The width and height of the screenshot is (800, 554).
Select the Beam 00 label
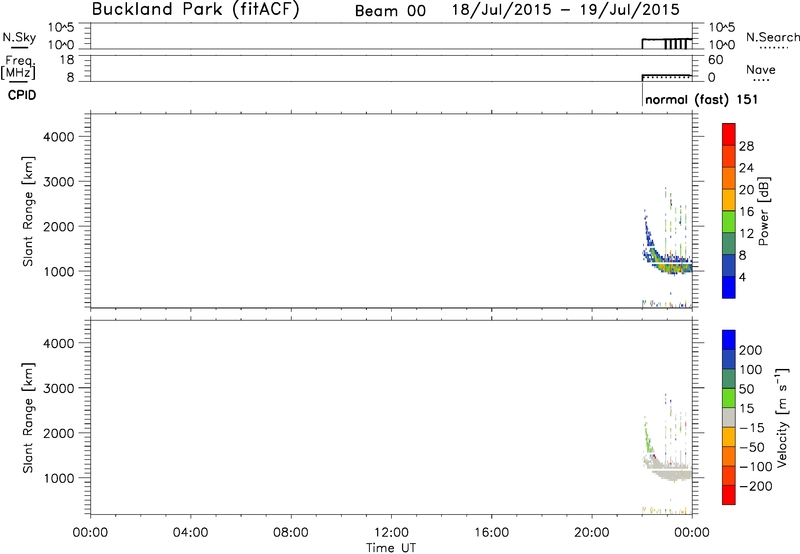[x=390, y=11]
